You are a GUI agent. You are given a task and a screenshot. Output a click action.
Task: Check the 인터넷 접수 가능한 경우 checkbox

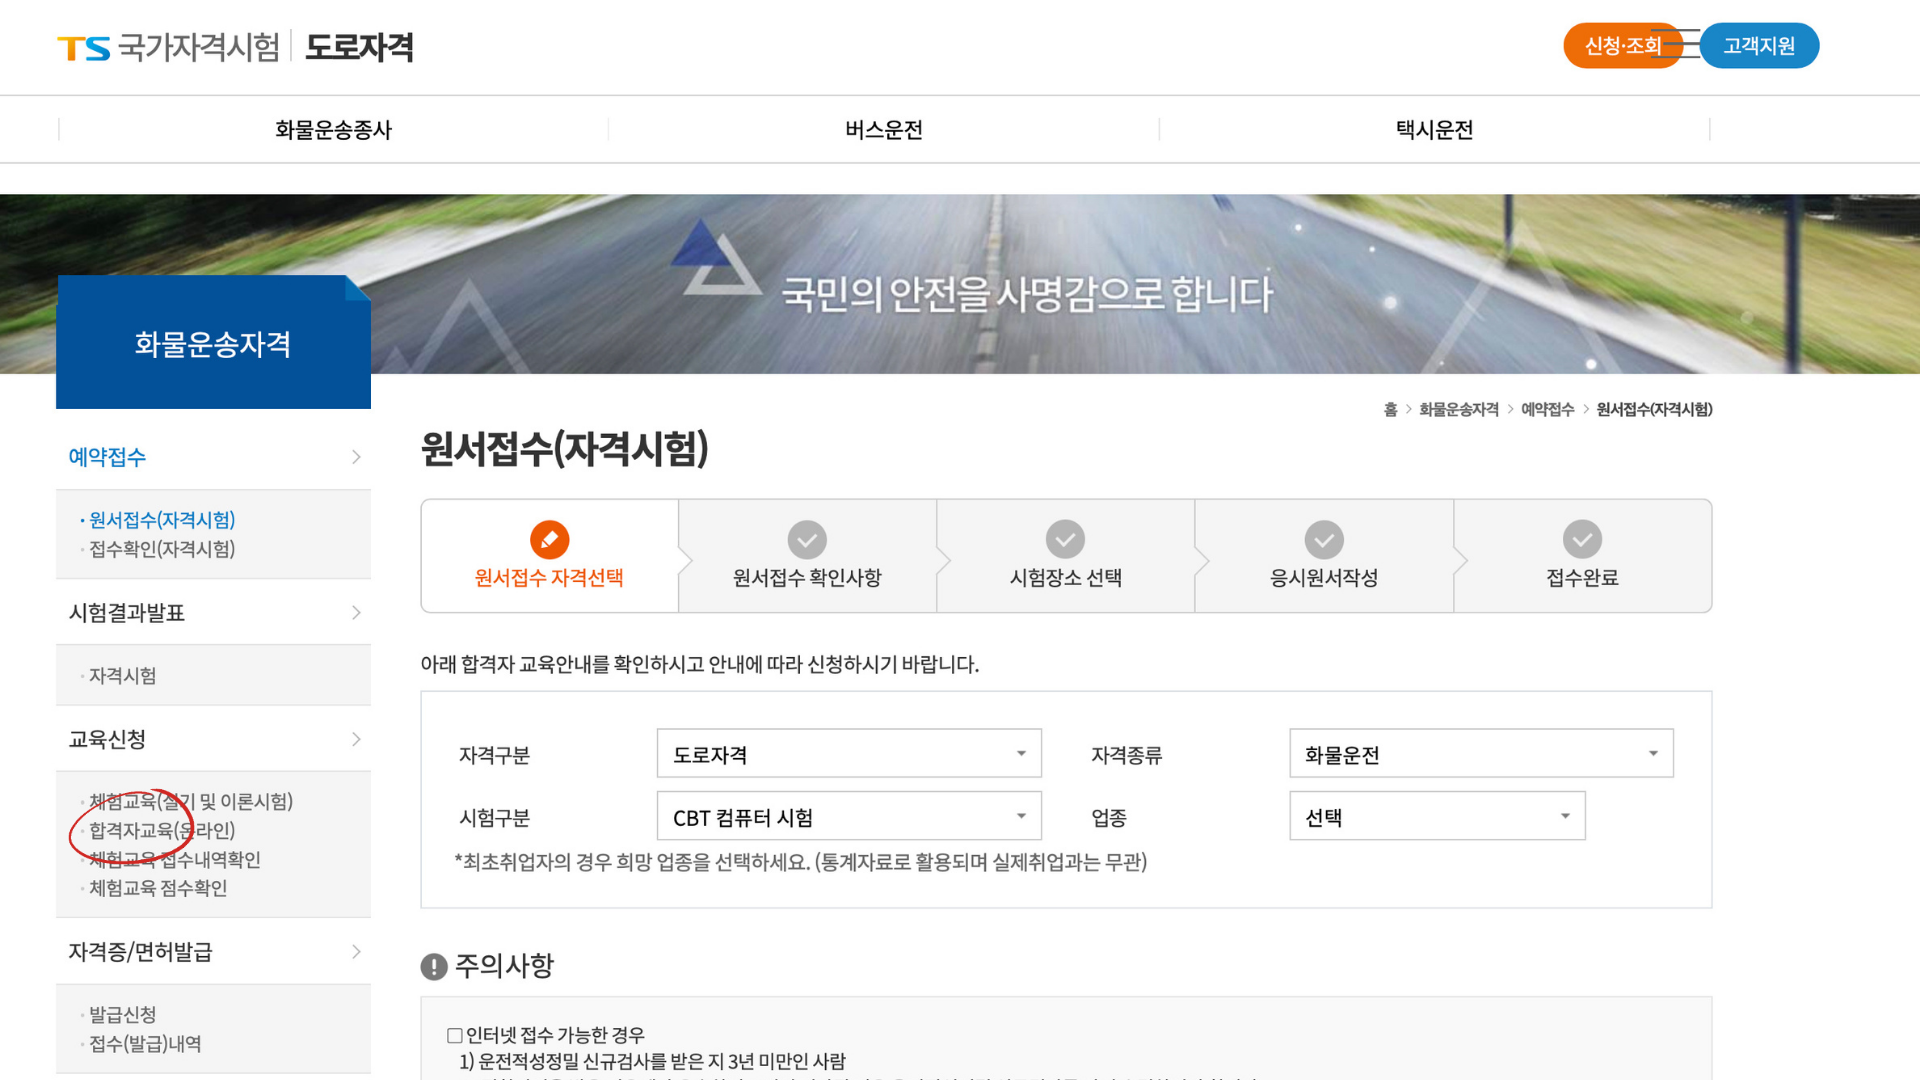click(455, 1035)
